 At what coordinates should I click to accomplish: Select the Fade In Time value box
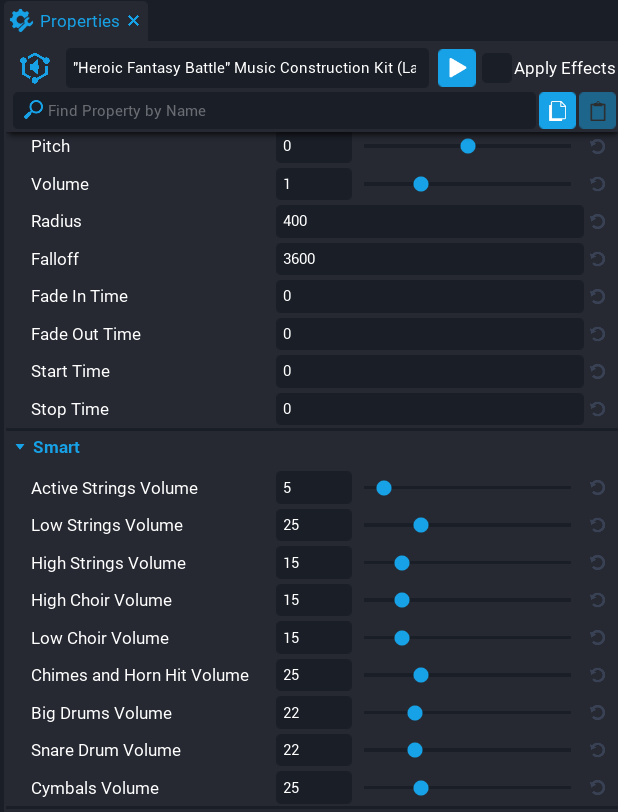[430, 296]
